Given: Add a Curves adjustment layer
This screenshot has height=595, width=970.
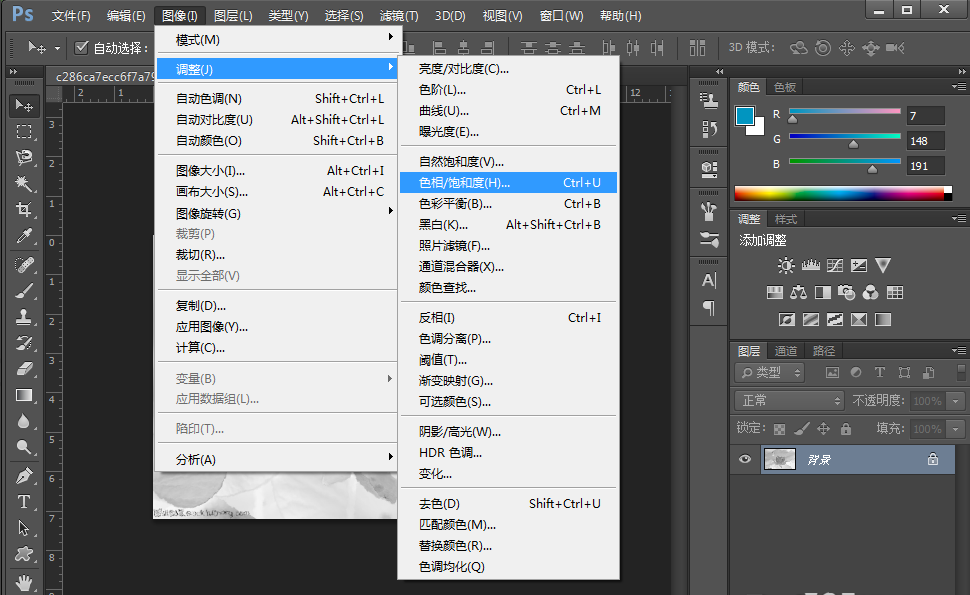Looking at the screenshot, I should pos(835,264).
